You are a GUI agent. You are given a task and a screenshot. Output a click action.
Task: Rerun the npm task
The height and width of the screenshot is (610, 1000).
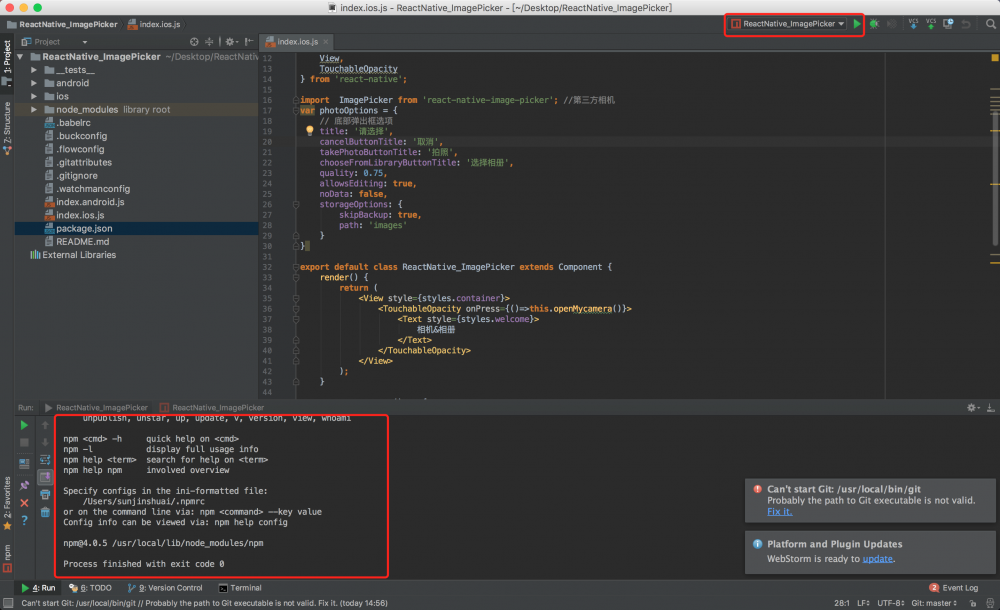pyautogui.click(x=23, y=425)
